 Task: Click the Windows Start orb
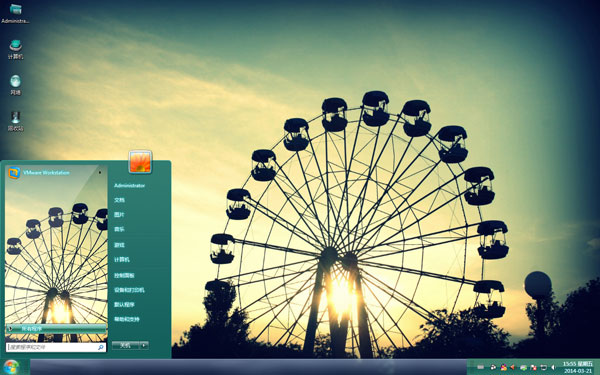[11, 367]
